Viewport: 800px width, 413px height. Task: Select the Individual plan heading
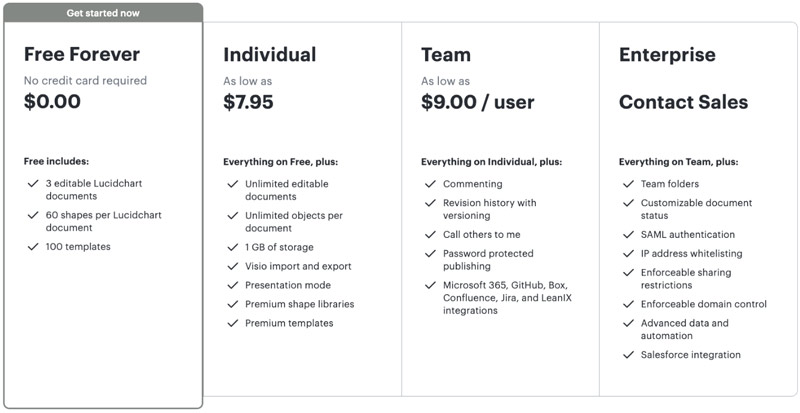[x=269, y=55]
